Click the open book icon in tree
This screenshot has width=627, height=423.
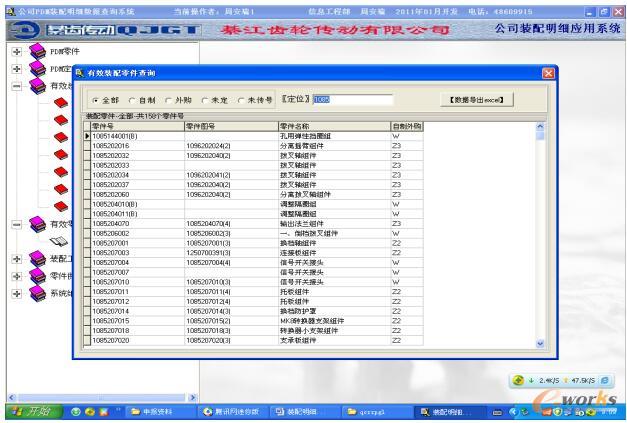click(60, 240)
